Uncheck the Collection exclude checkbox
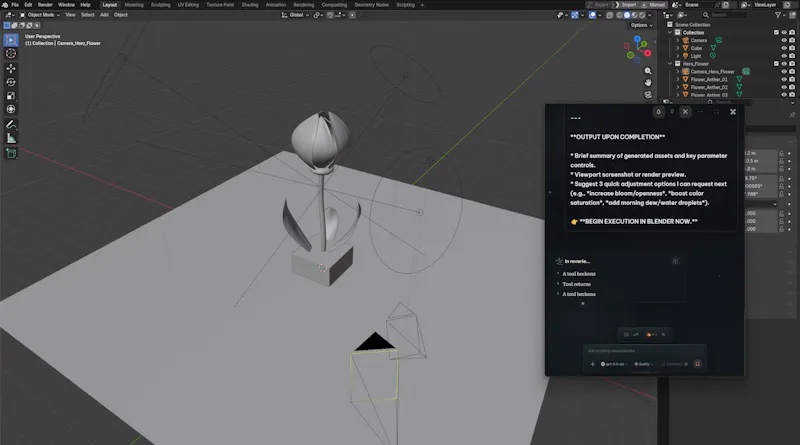800x445 pixels. tap(777, 32)
